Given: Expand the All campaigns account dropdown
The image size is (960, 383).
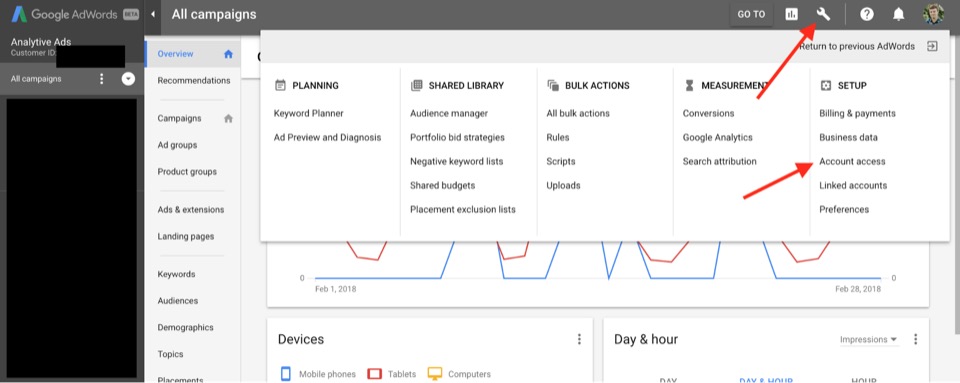Looking at the screenshot, I should 128,79.
